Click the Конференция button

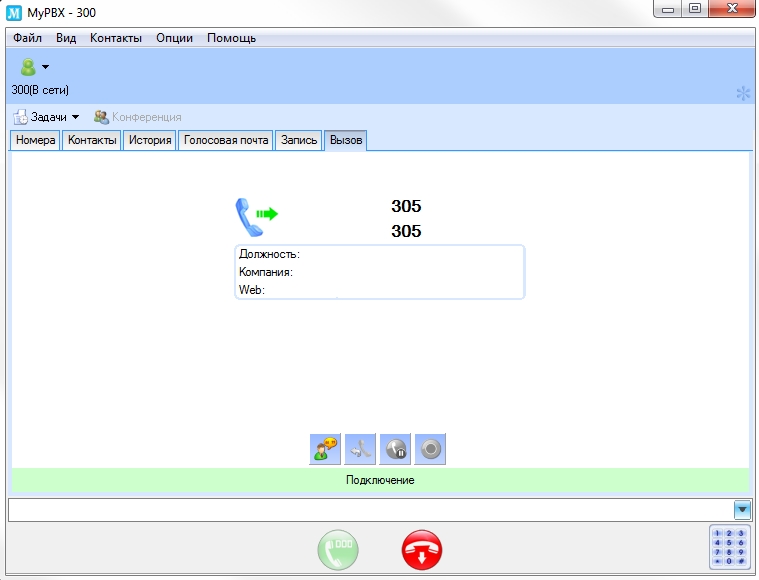138,117
